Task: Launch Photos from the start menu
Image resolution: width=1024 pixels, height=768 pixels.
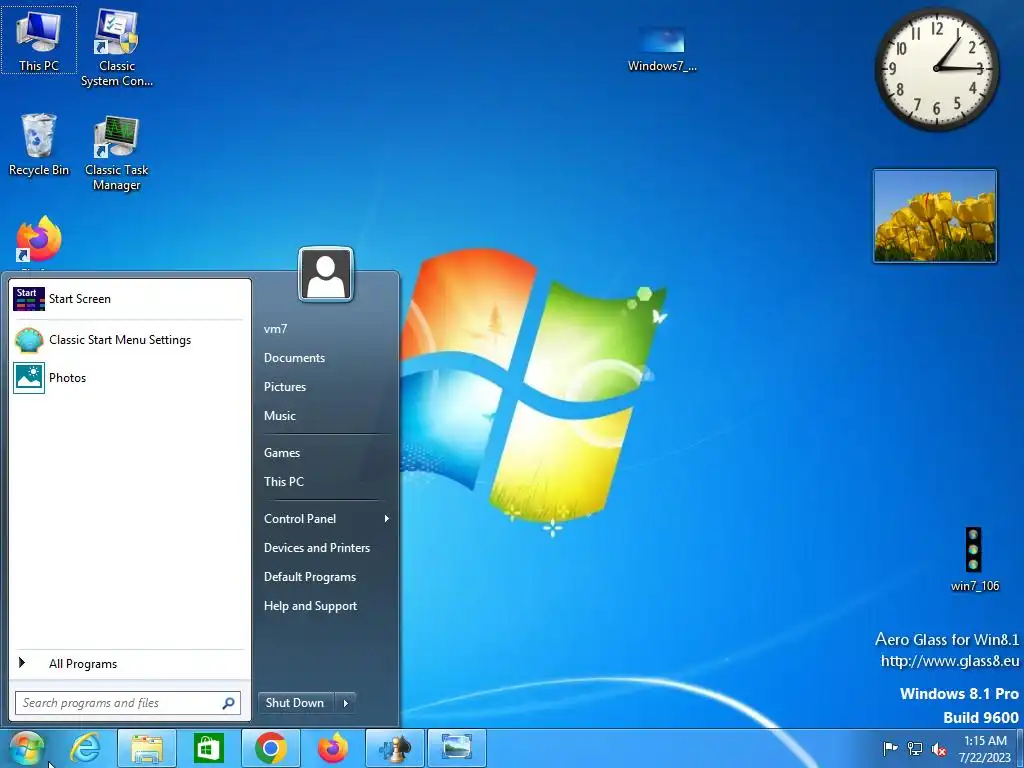Action: click(x=130, y=377)
